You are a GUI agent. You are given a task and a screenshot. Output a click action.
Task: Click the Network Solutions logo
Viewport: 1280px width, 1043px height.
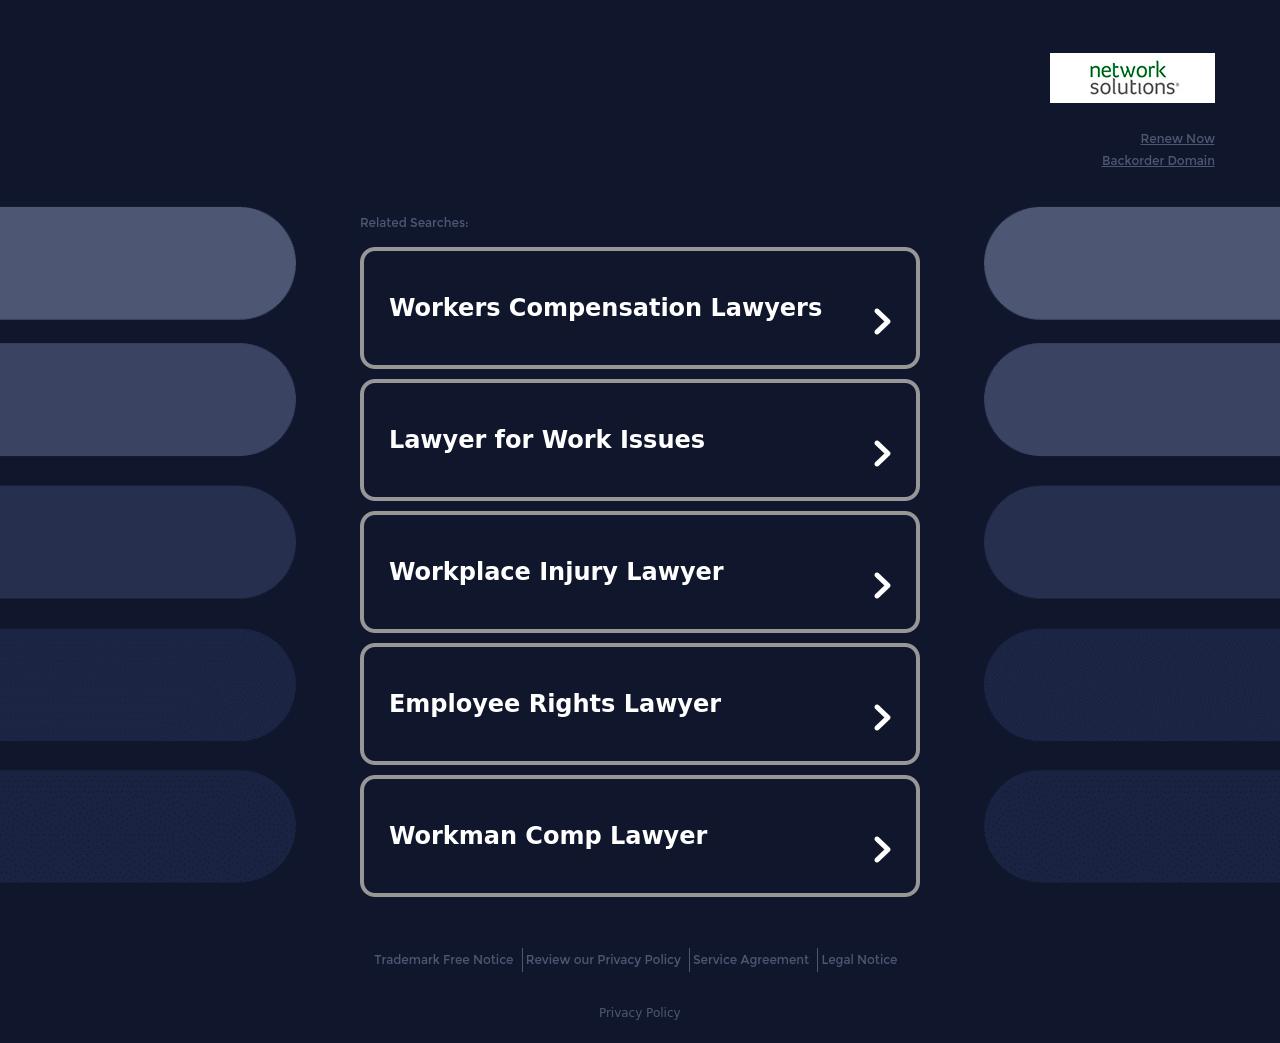point(1132,77)
